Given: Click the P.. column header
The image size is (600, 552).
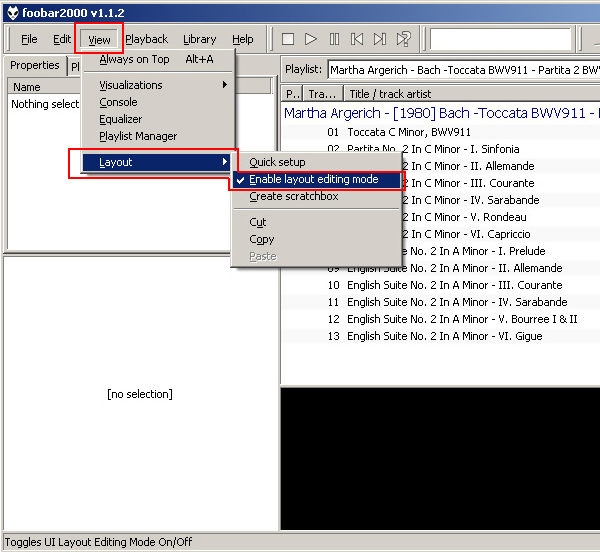Looking at the screenshot, I should coord(292,94).
